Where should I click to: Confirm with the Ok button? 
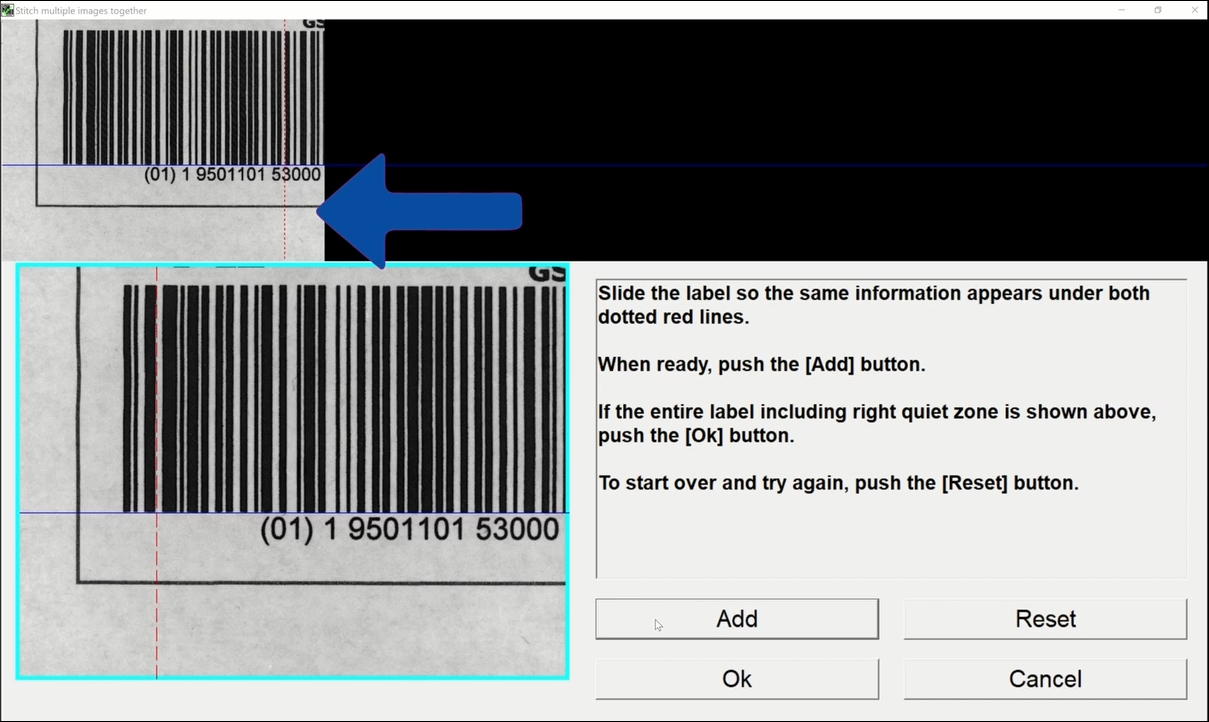pos(737,679)
